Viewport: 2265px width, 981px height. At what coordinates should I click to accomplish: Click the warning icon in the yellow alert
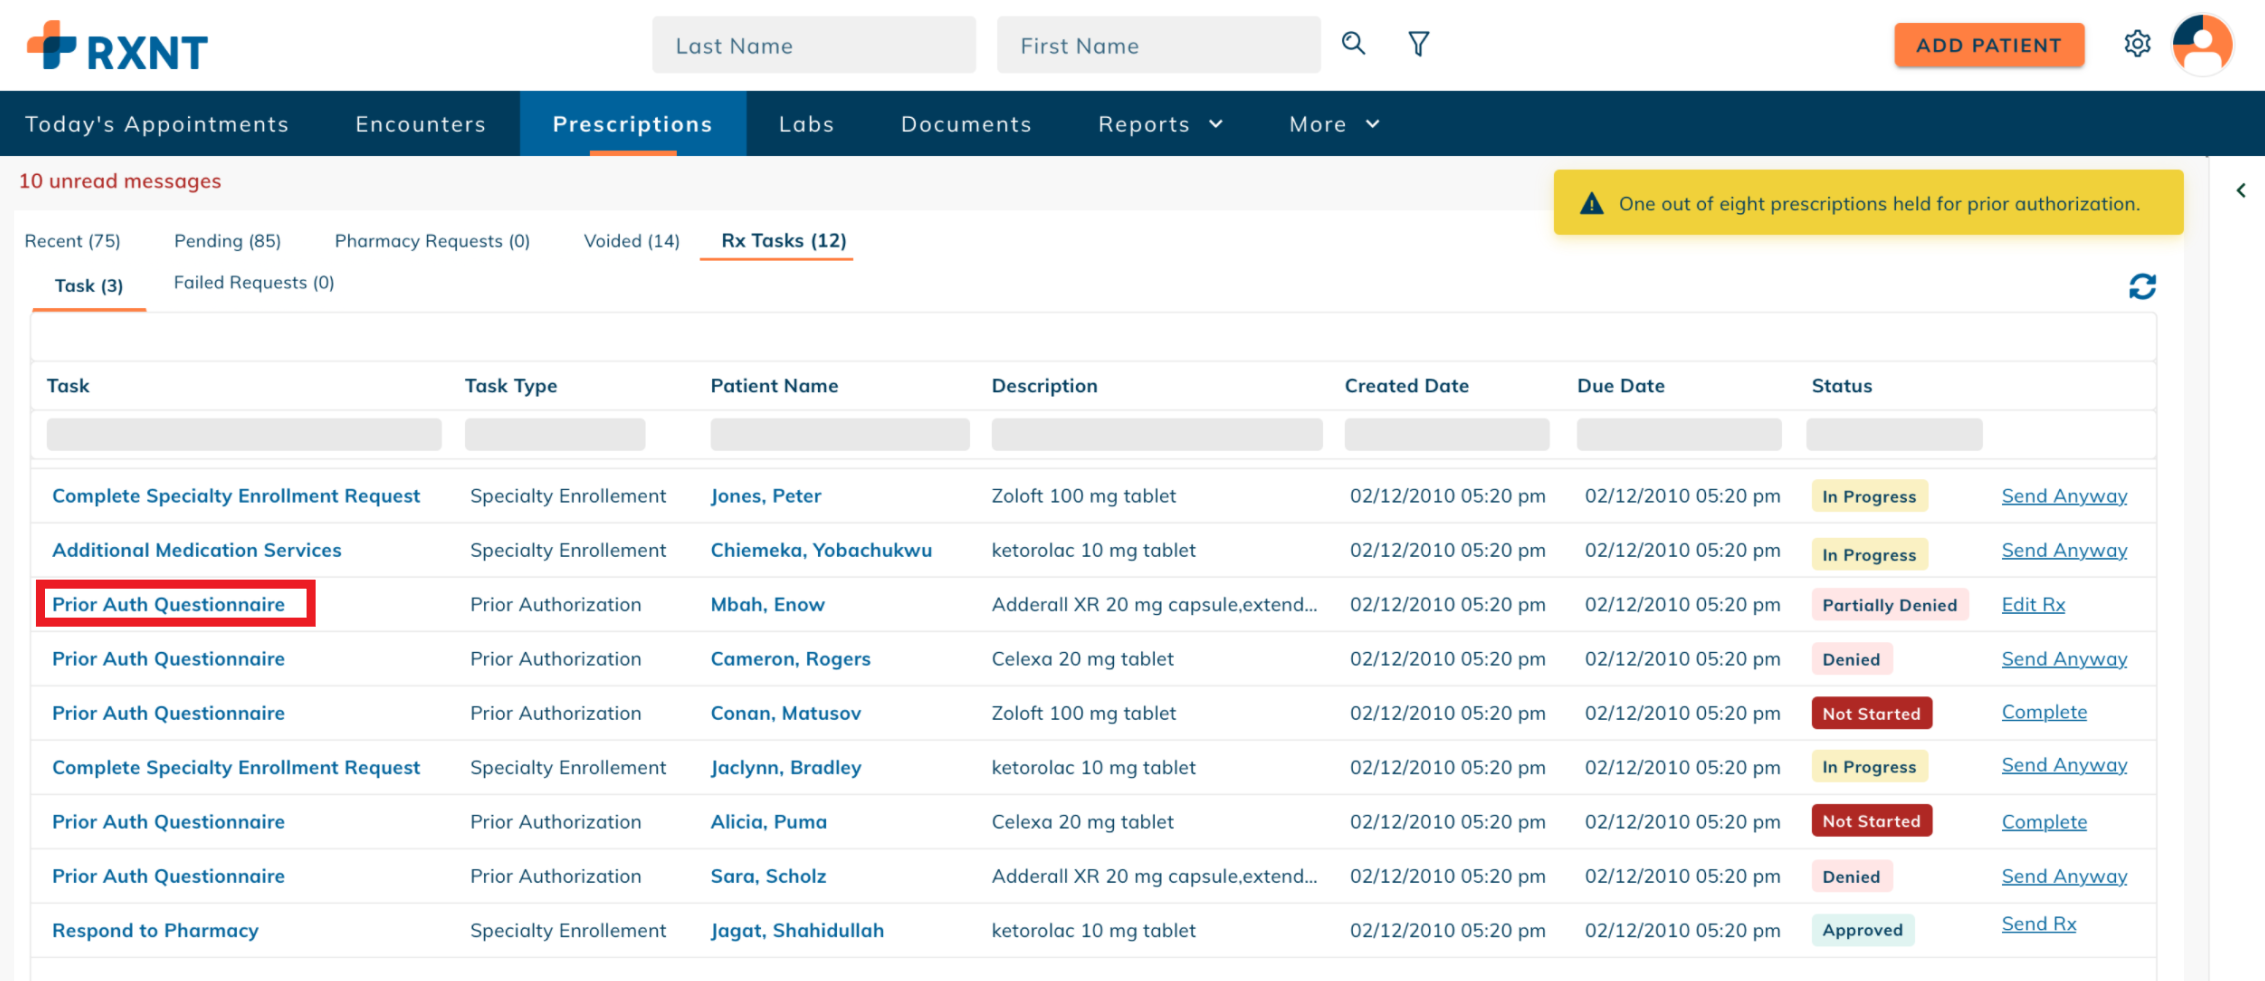(x=1591, y=204)
